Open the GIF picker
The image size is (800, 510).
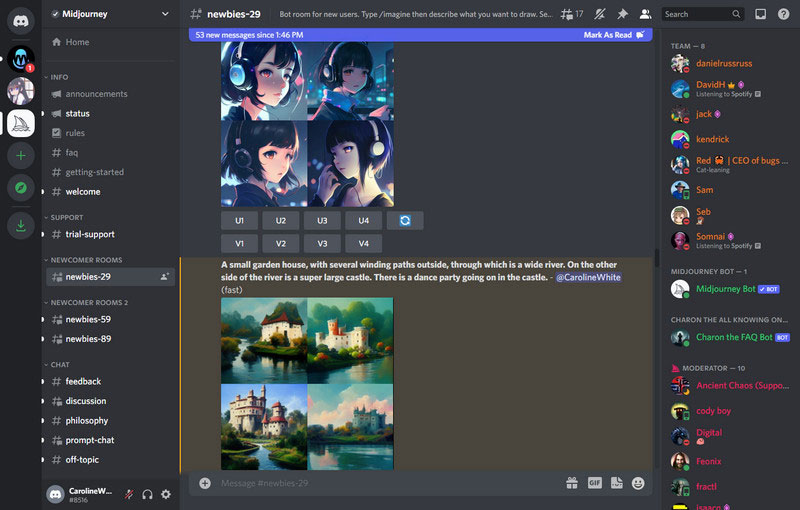point(594,483)
